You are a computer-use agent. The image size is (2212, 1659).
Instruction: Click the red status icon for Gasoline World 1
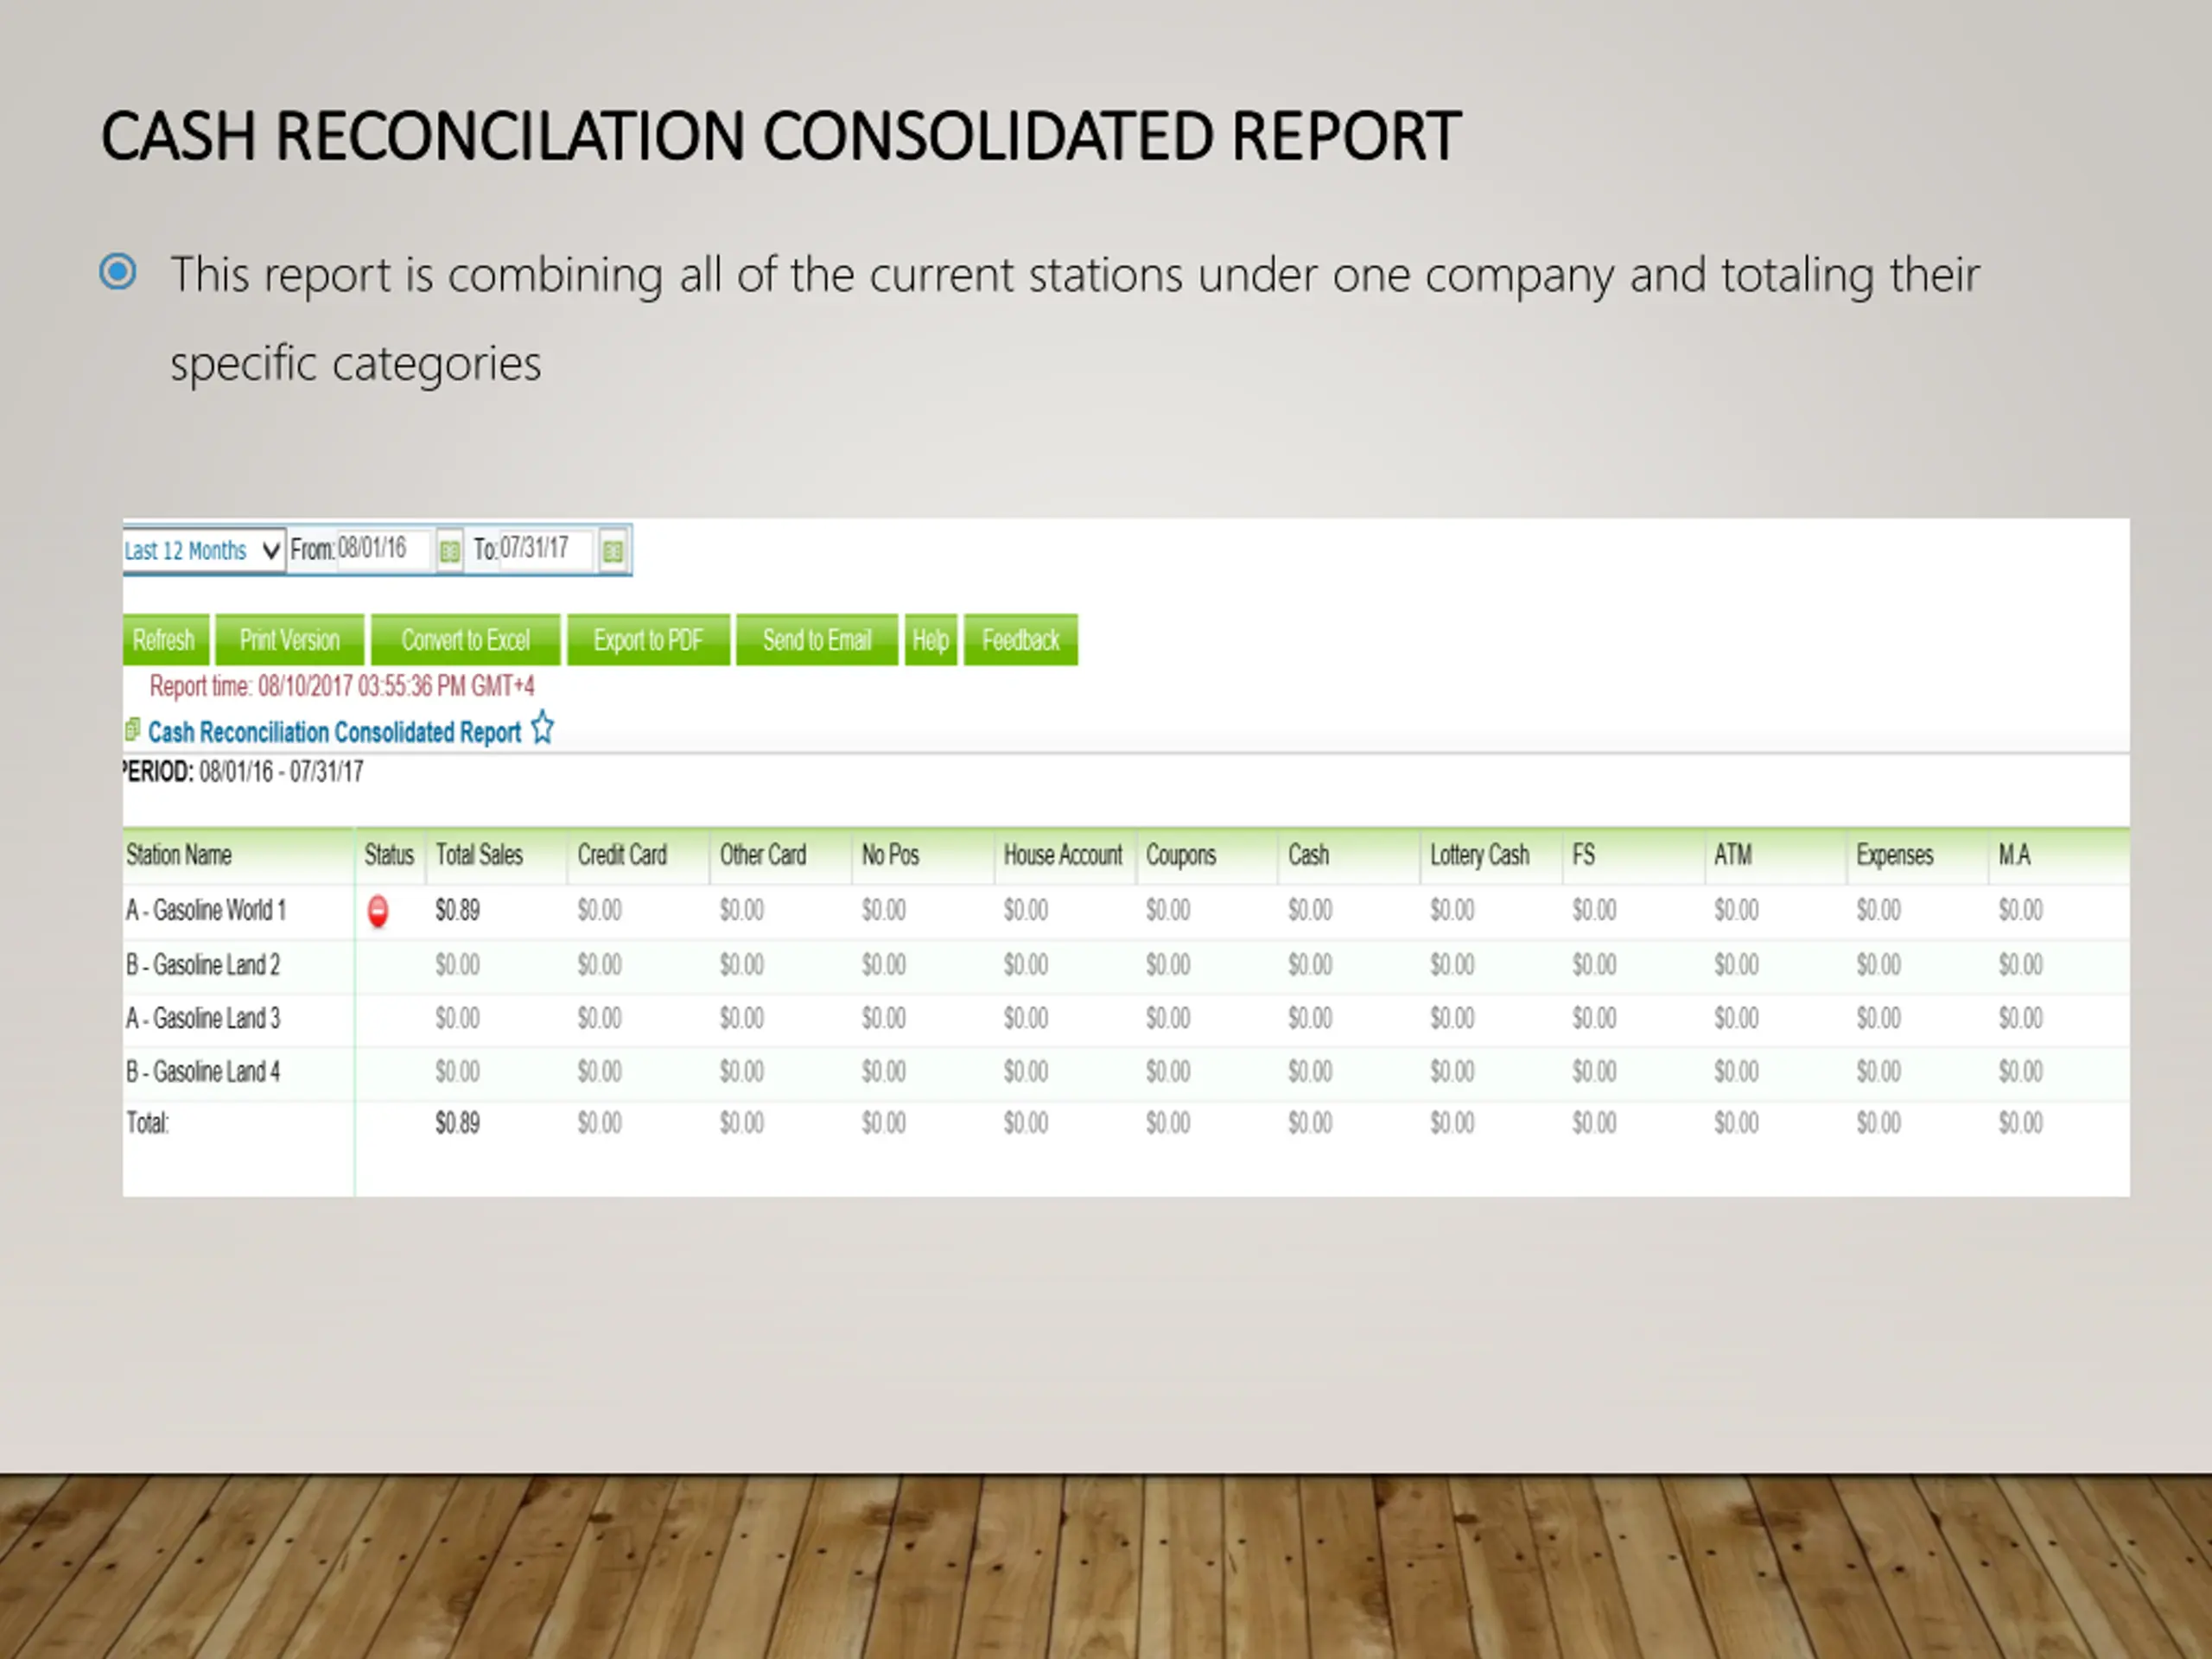pyautogui.click(x=378, y=911)
